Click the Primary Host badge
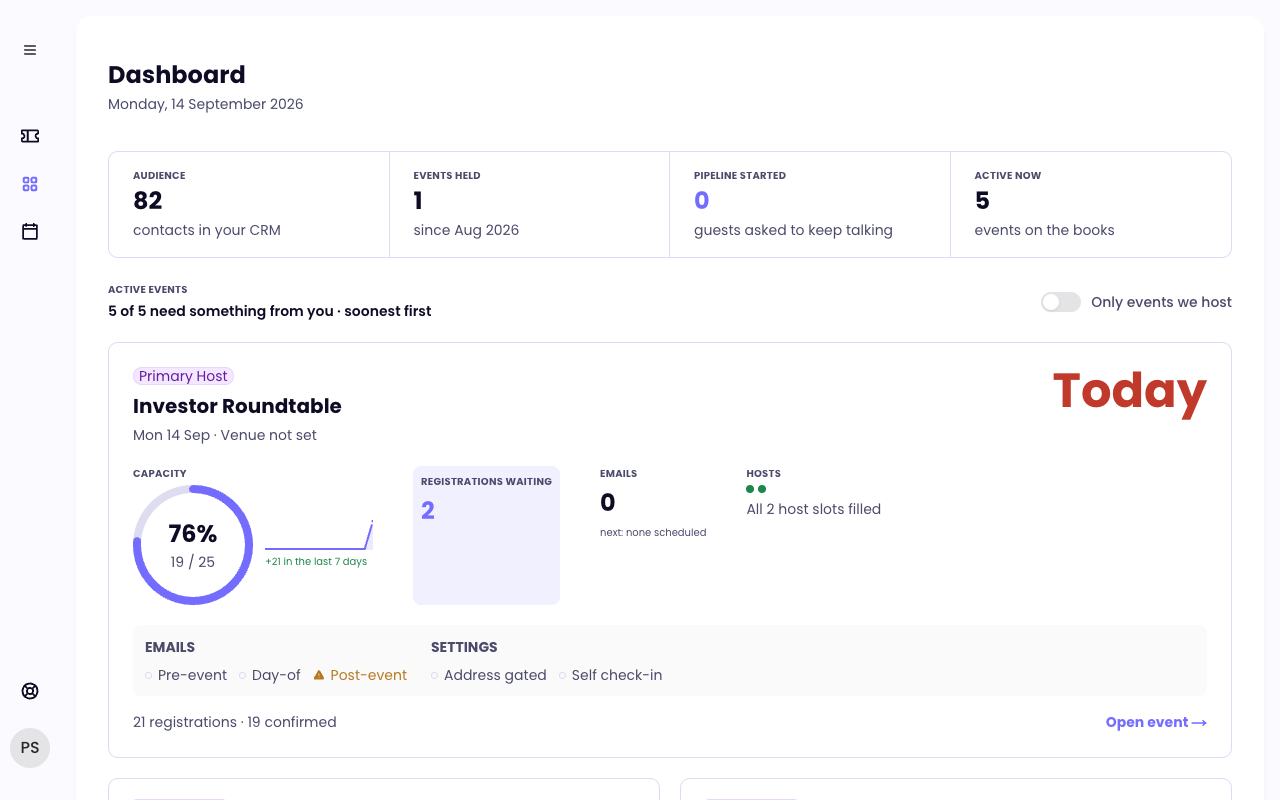This screenshot has width=1280, height=800. pyautogui.click(x=183, y=376)
